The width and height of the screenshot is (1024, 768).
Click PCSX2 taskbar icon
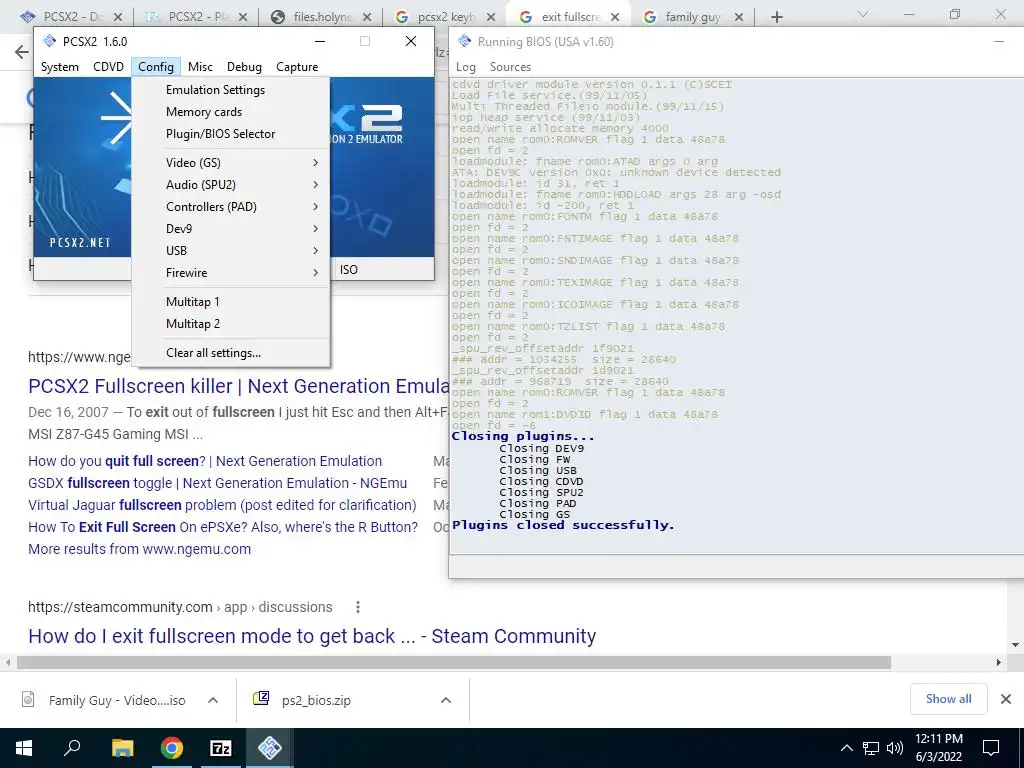tap(270, 748)
